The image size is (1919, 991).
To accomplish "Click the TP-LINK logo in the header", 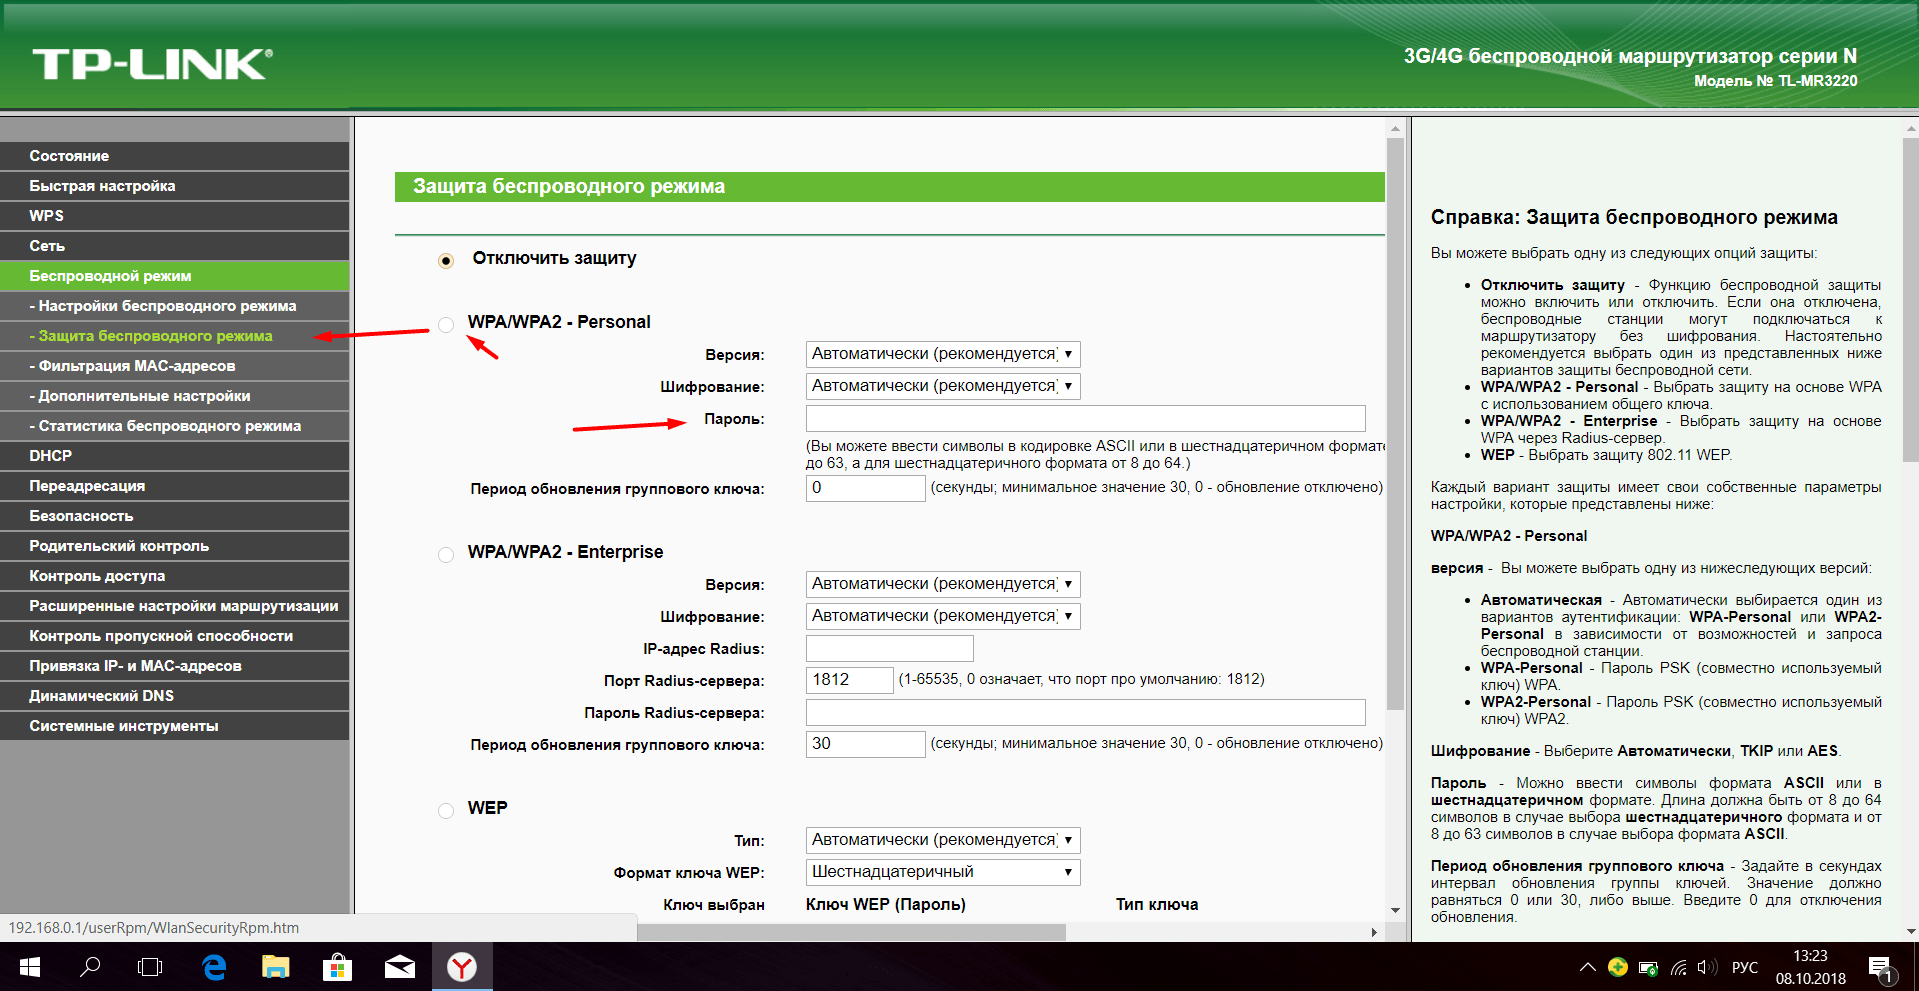I will pos(152,64).
